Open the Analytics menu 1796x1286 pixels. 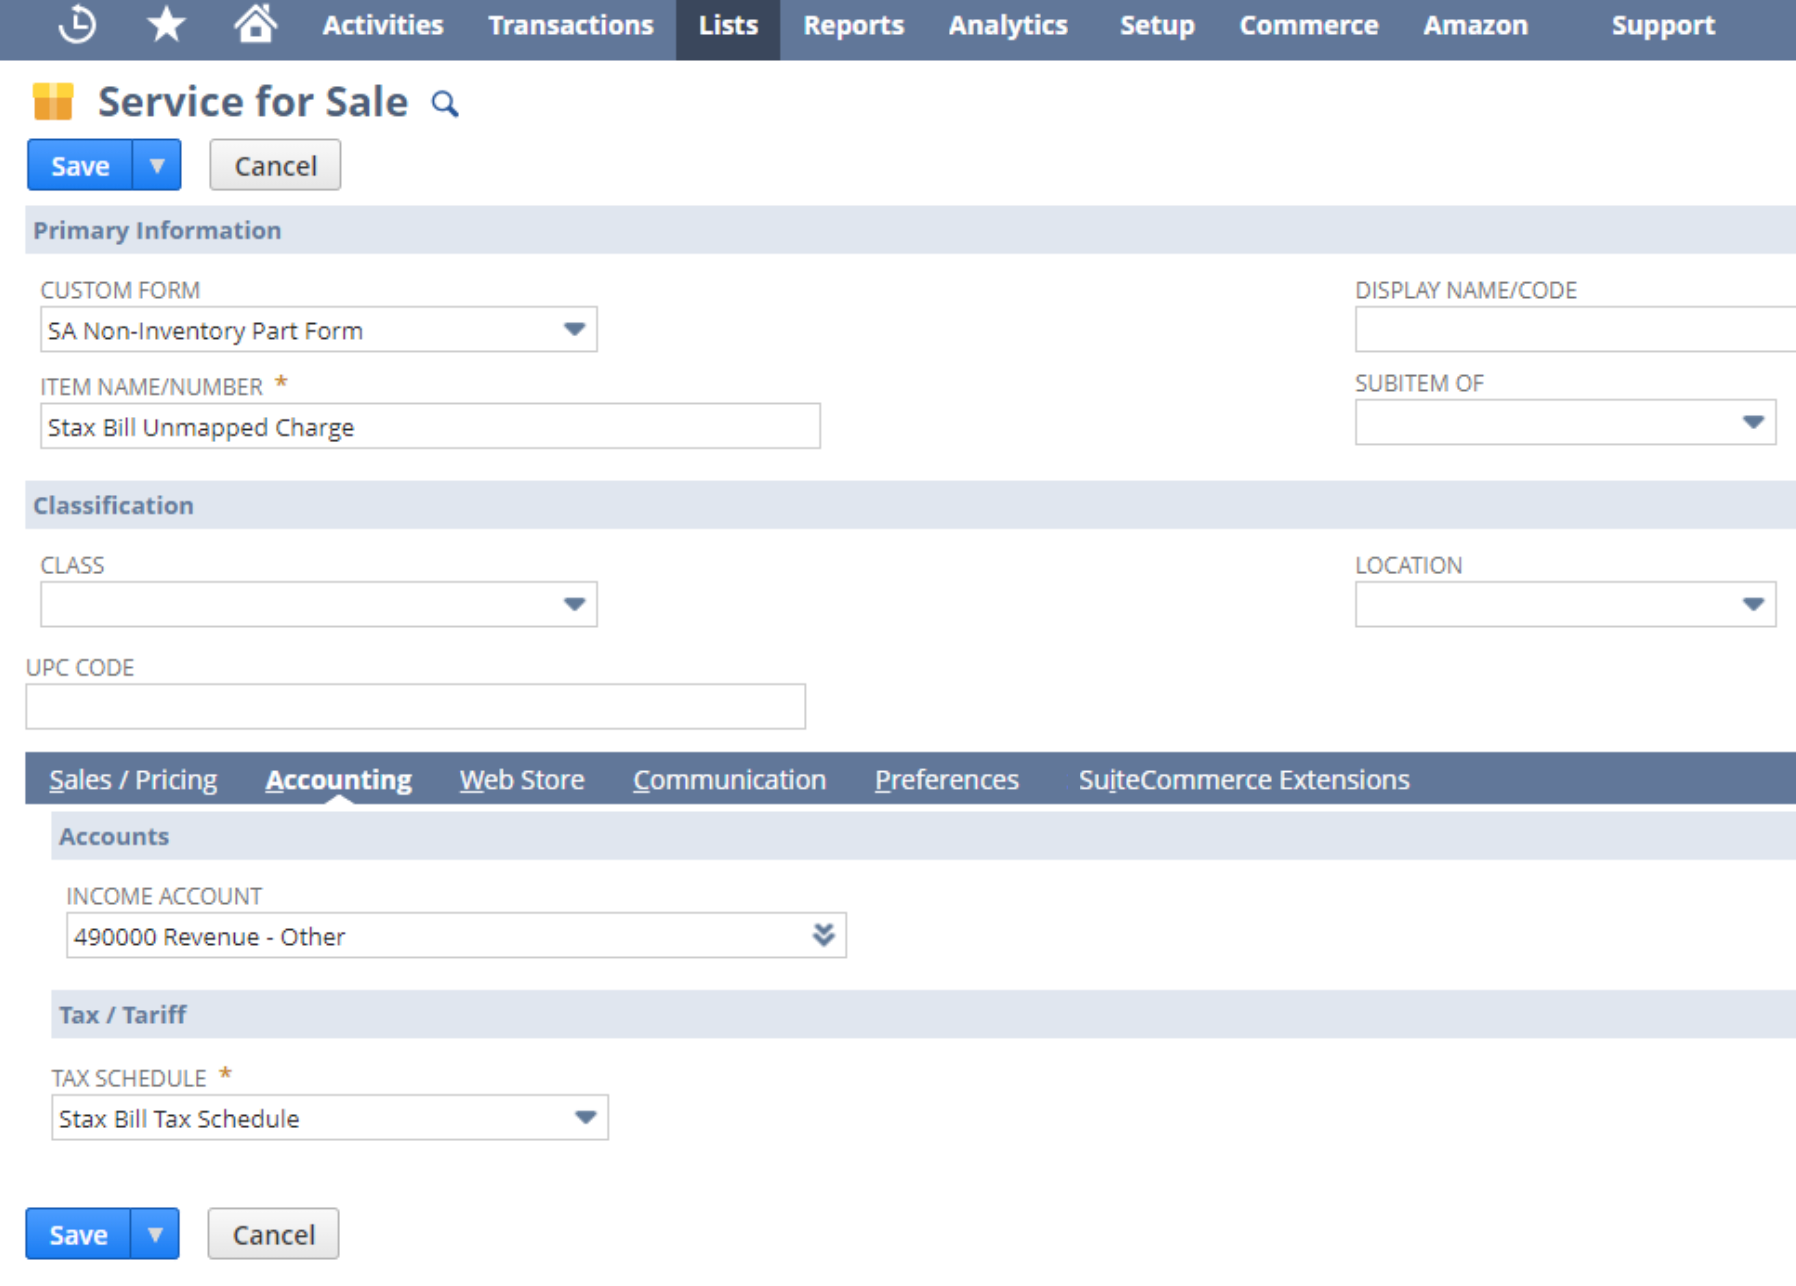pos(1008,25)
